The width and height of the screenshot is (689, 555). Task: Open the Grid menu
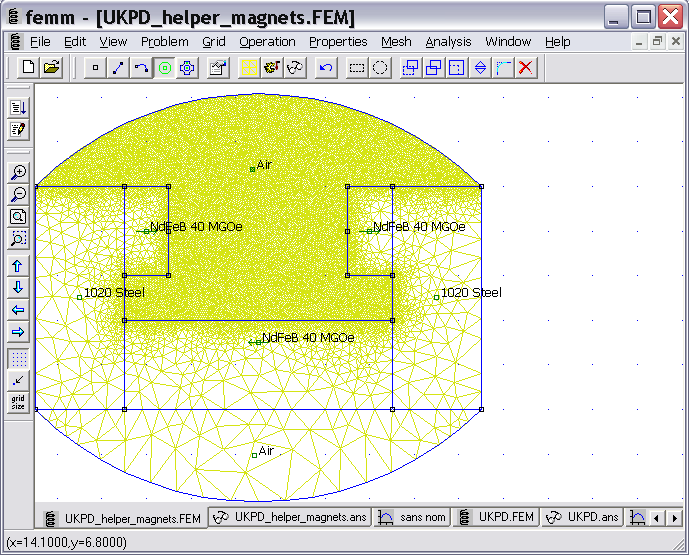click(214, 42)
